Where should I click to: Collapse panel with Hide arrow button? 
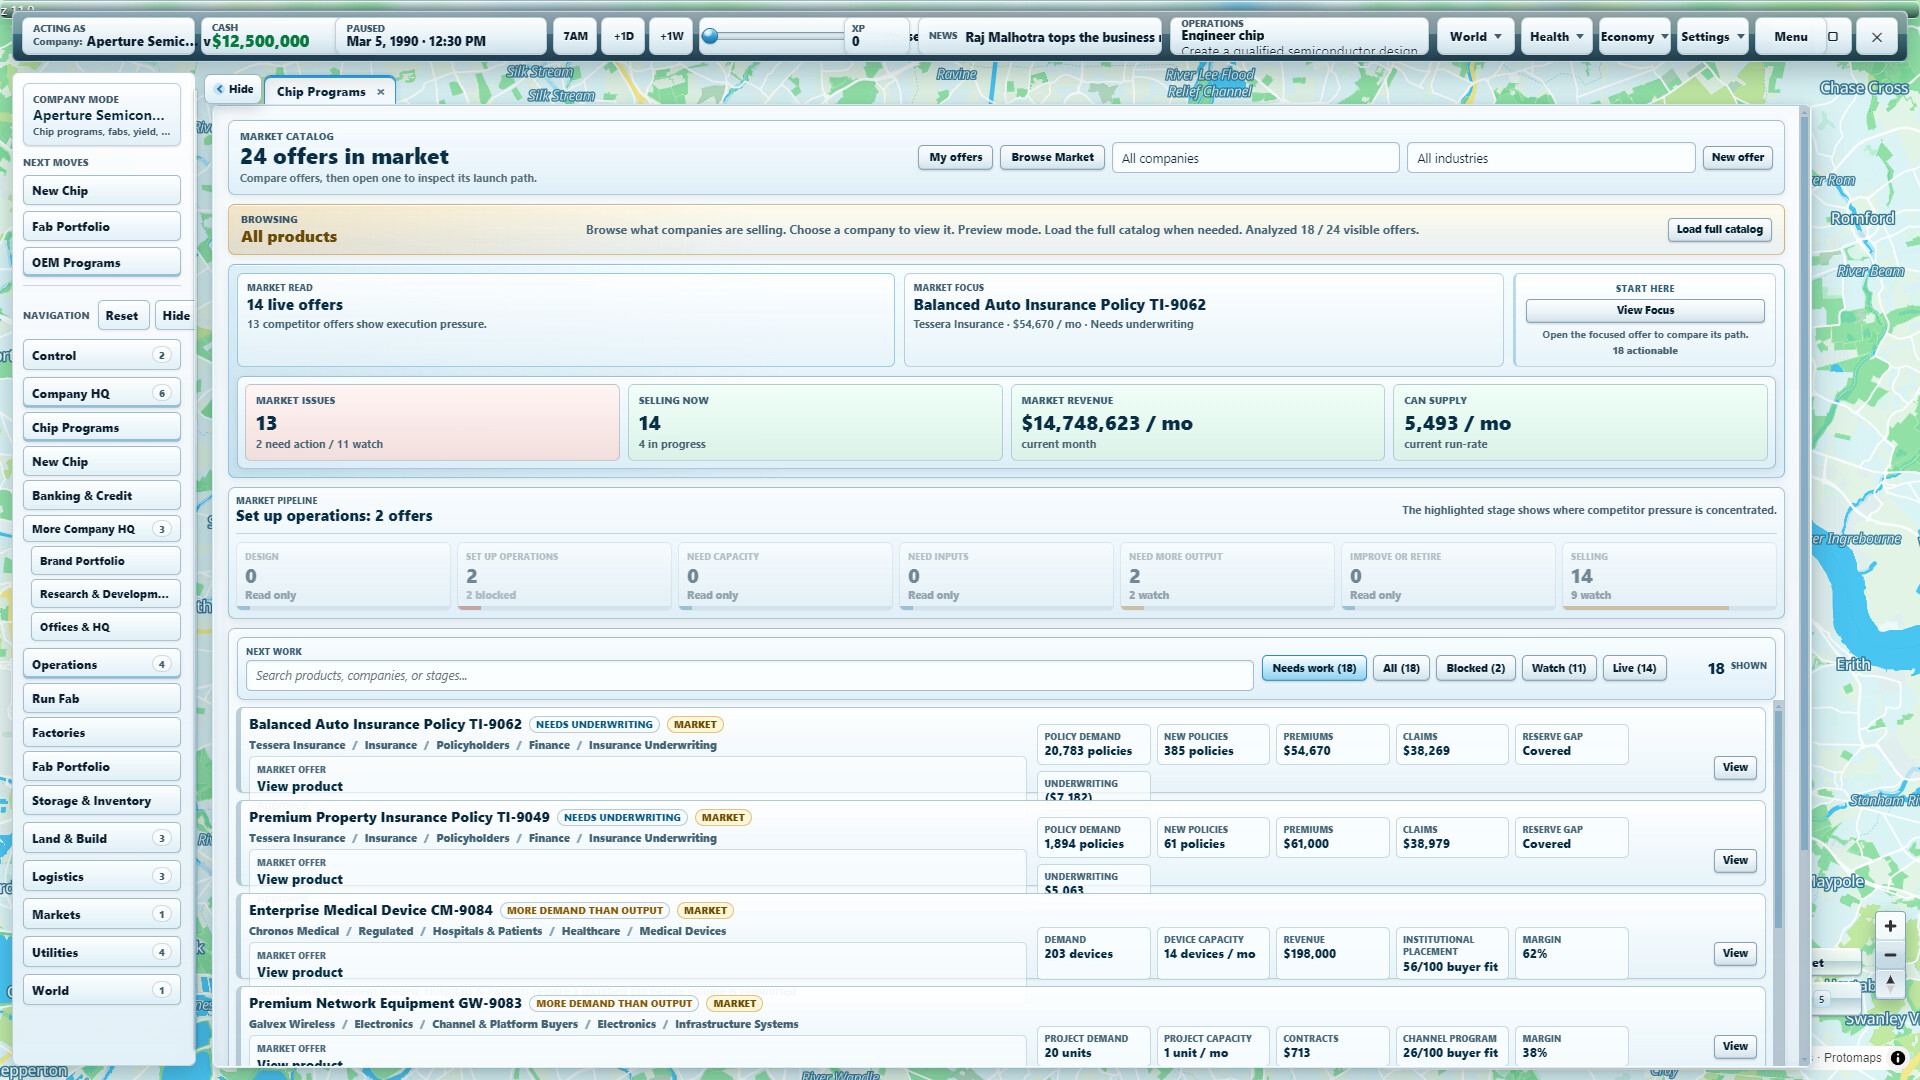coord(234,89)
